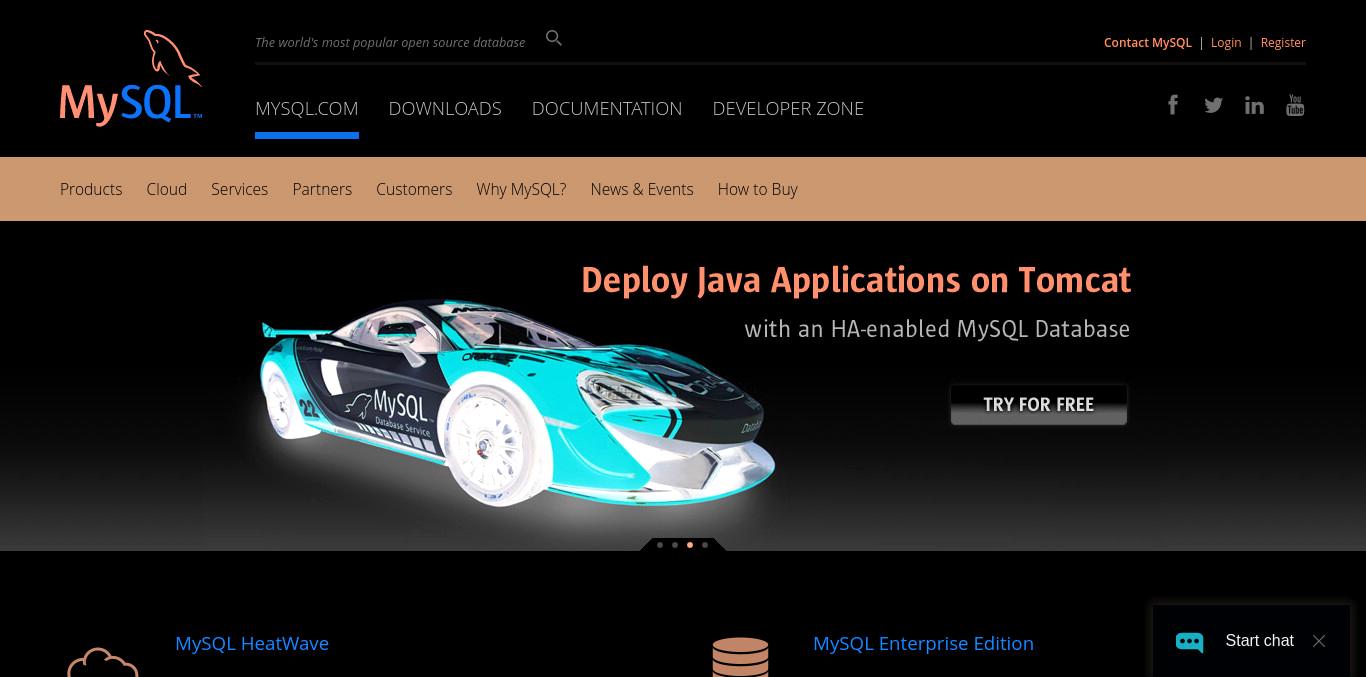Image resolution: width=1366 pixels, height=677 pixels.
Task: Click the MySQL dolphin logo
Action: pyautogui.click(x=131, y=78)
